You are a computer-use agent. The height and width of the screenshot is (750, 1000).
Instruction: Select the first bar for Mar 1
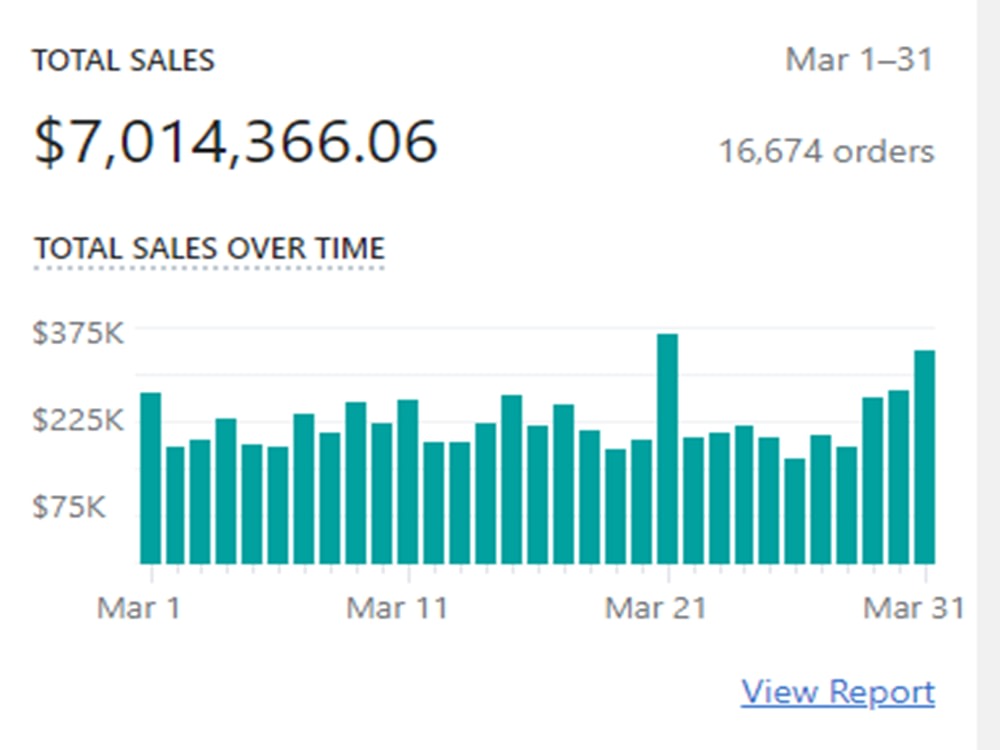(x=151, y=478)
